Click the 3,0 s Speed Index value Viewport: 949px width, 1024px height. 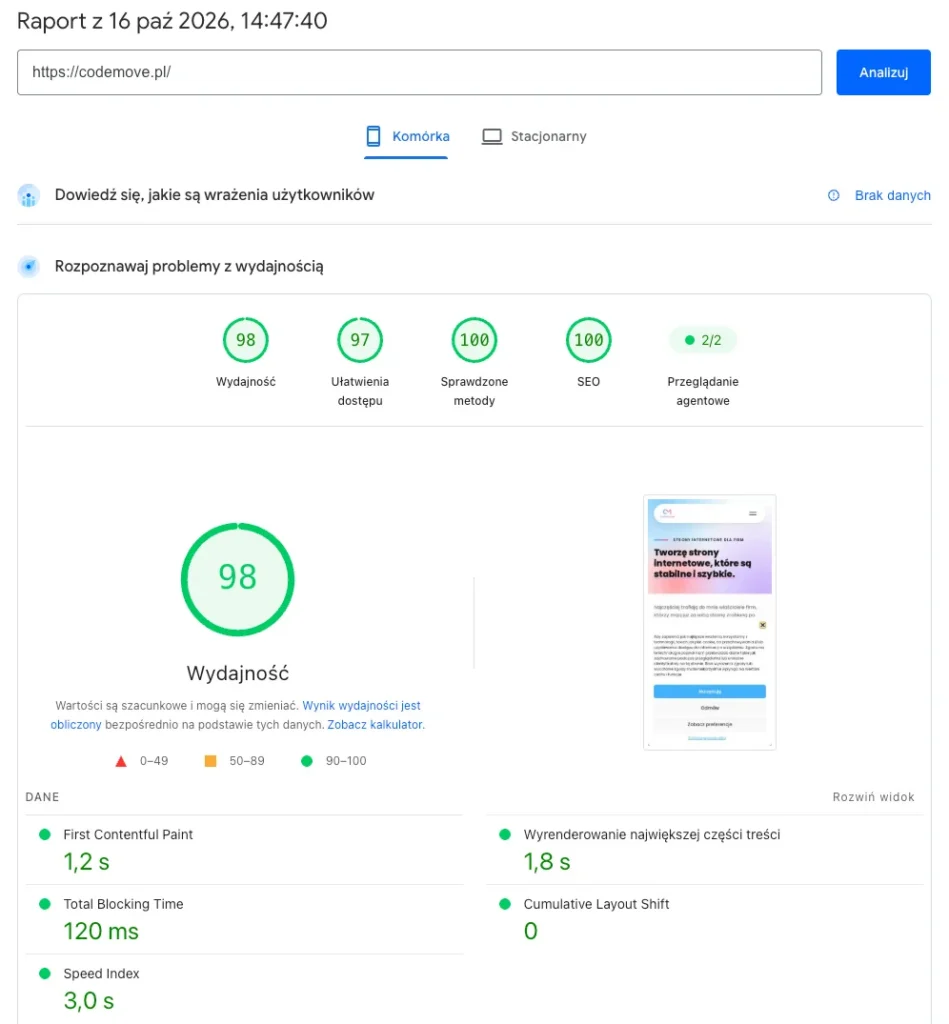click(89, 1000)
